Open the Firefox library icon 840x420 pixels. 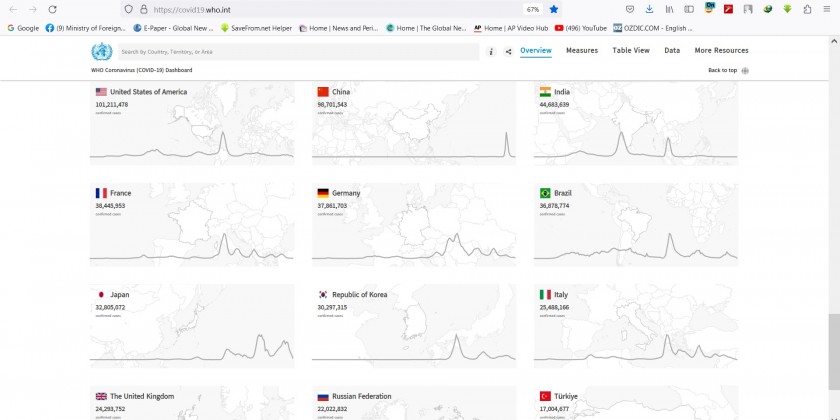point(669,9)
